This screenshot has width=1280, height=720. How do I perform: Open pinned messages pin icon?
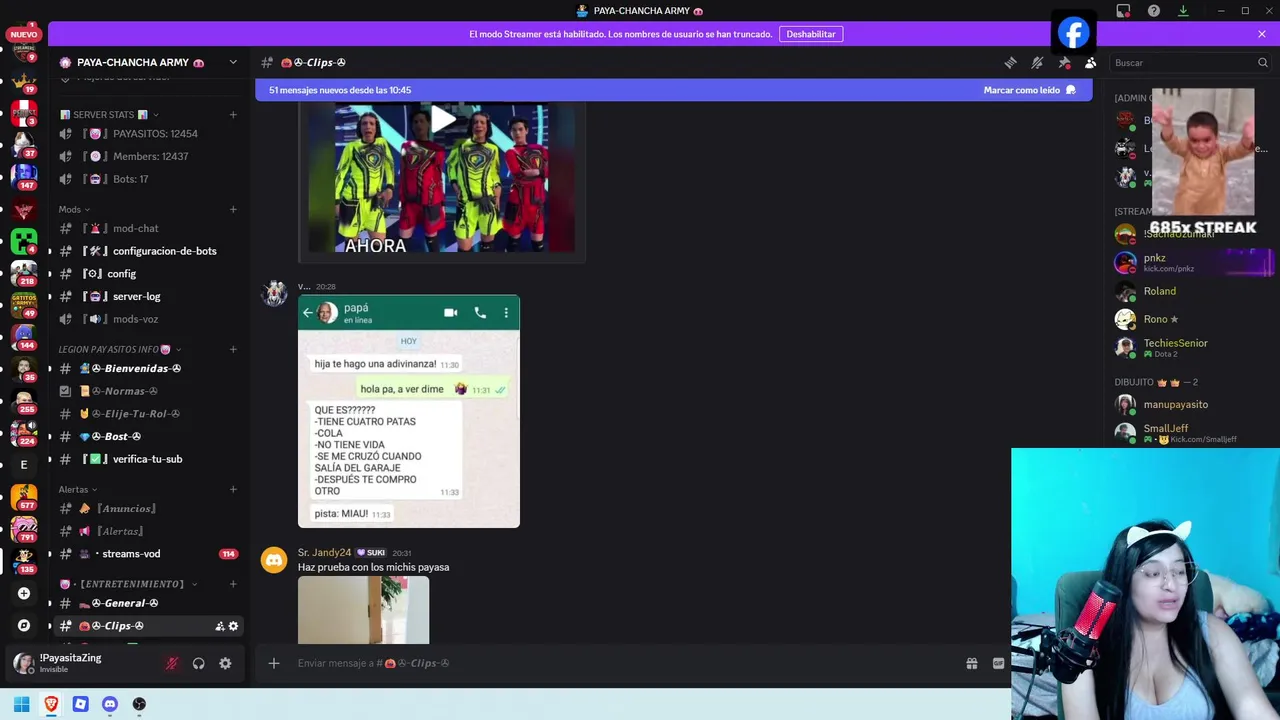tap(1064, 62)
